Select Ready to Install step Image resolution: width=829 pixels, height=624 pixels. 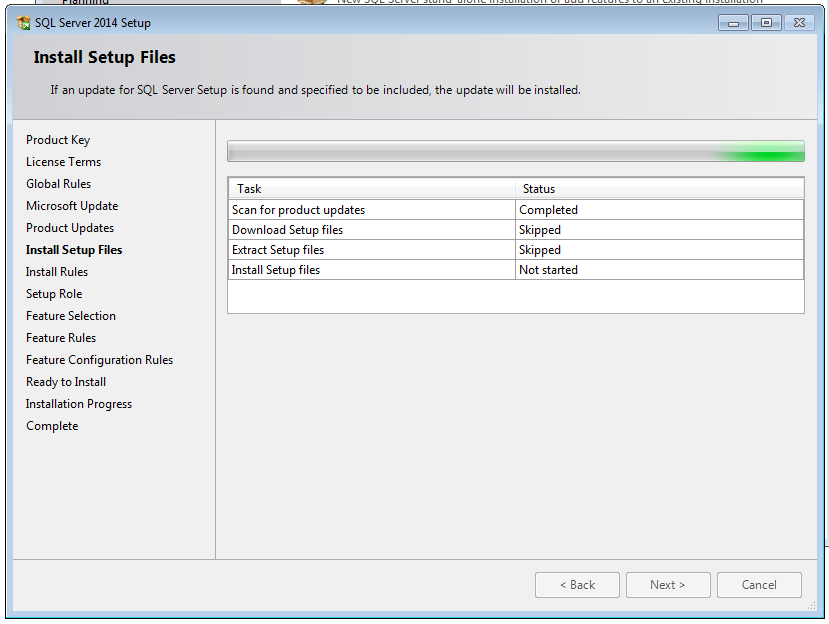66,382
